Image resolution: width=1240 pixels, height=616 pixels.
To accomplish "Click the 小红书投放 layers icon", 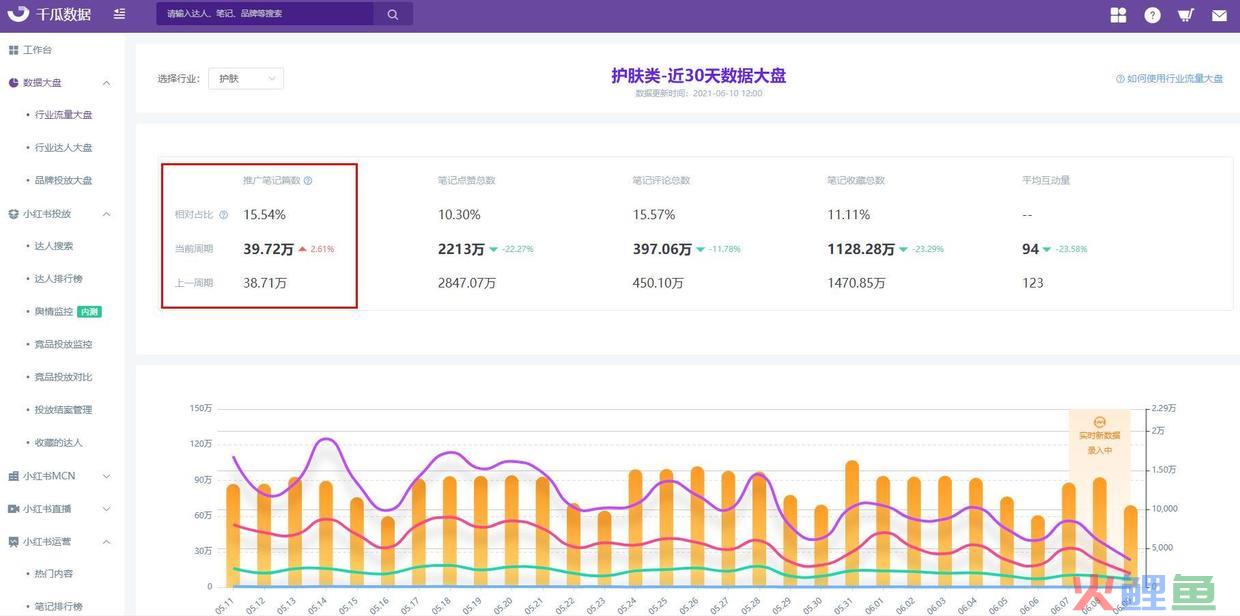I will 14,214.
